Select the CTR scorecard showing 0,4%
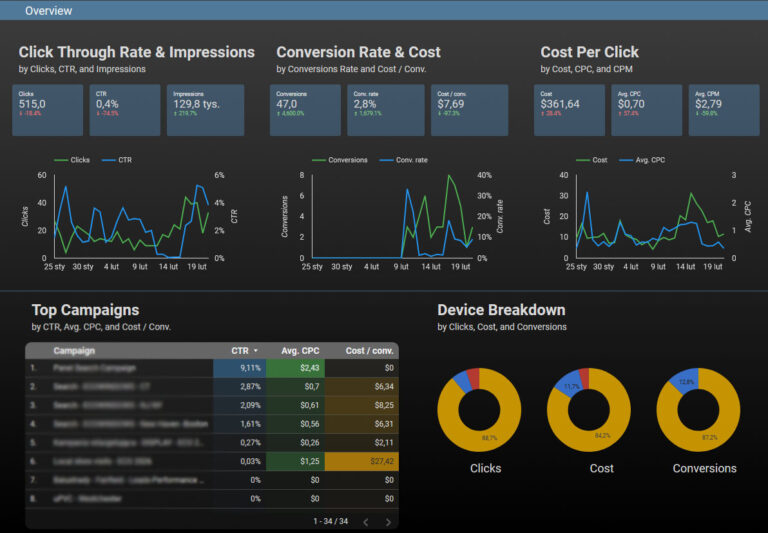 pos(124,110)
